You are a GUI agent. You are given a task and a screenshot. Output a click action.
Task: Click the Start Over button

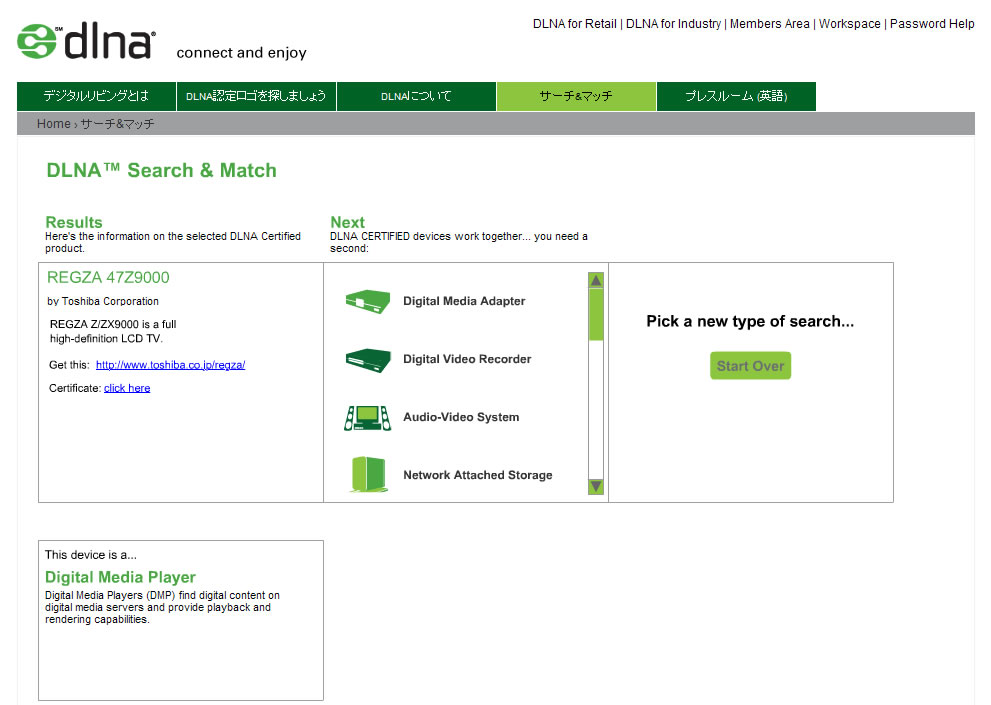[750, 365]
